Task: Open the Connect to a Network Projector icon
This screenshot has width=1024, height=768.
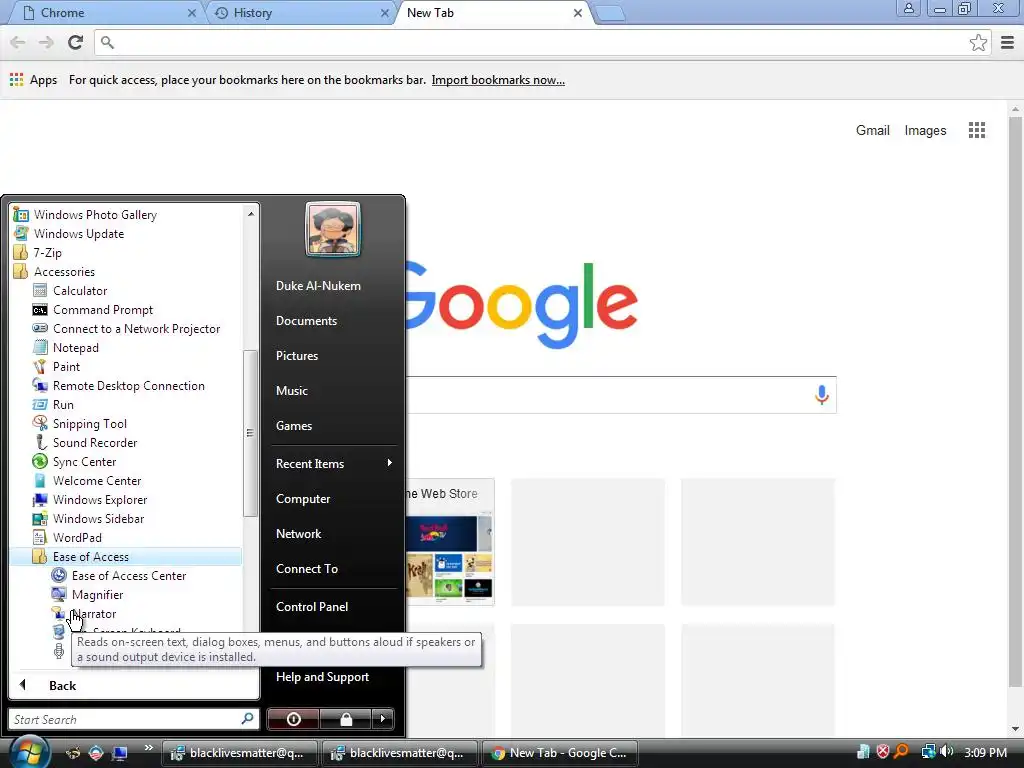Action: pos(40,328)
